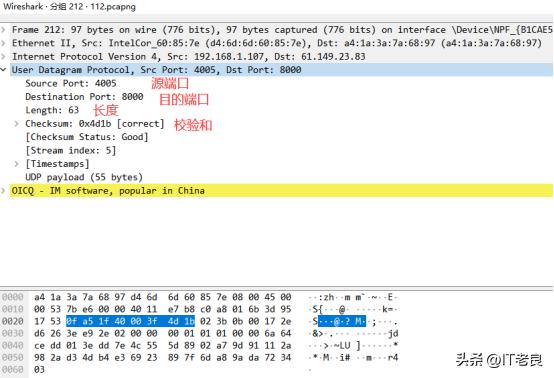This screenshot has height=378, width=554.
Task: Expand the Frame 212 row
Action: [x=3, y=30]
